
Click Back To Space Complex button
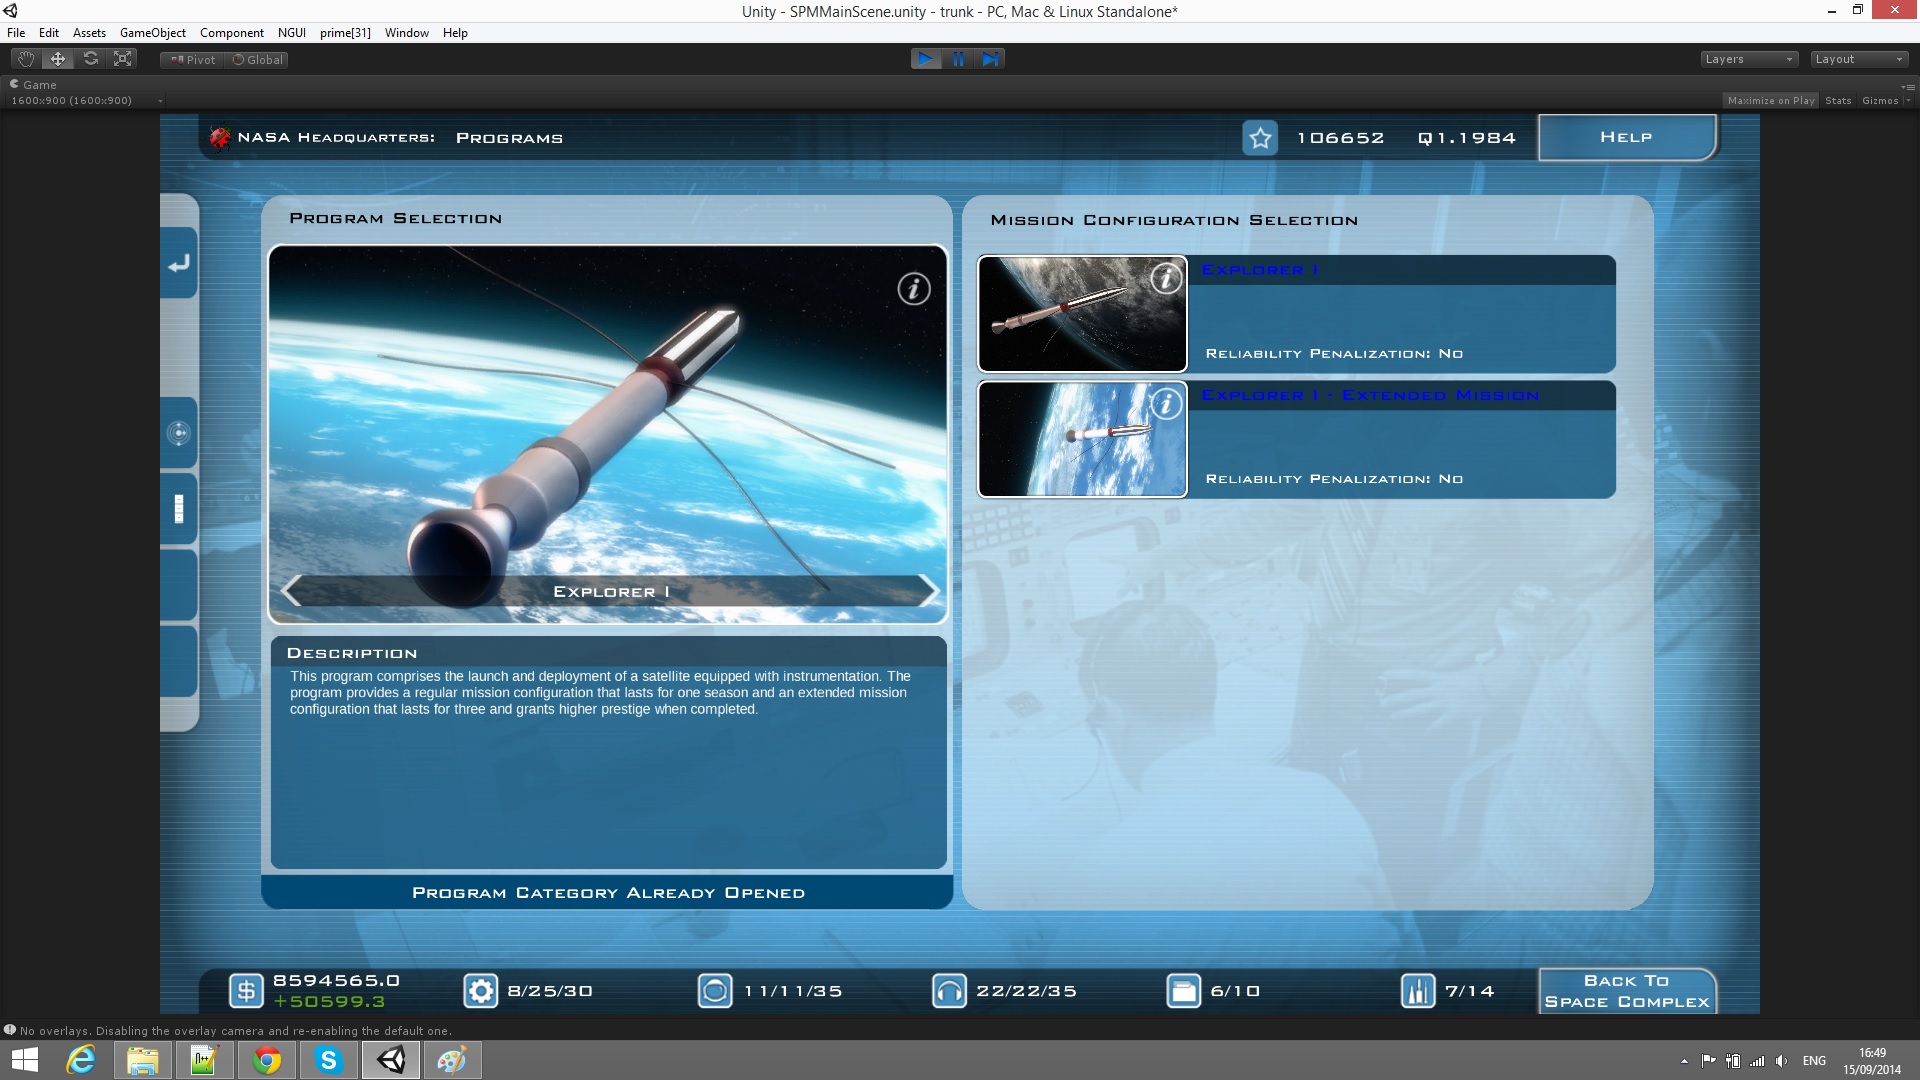pos(1627,991)
